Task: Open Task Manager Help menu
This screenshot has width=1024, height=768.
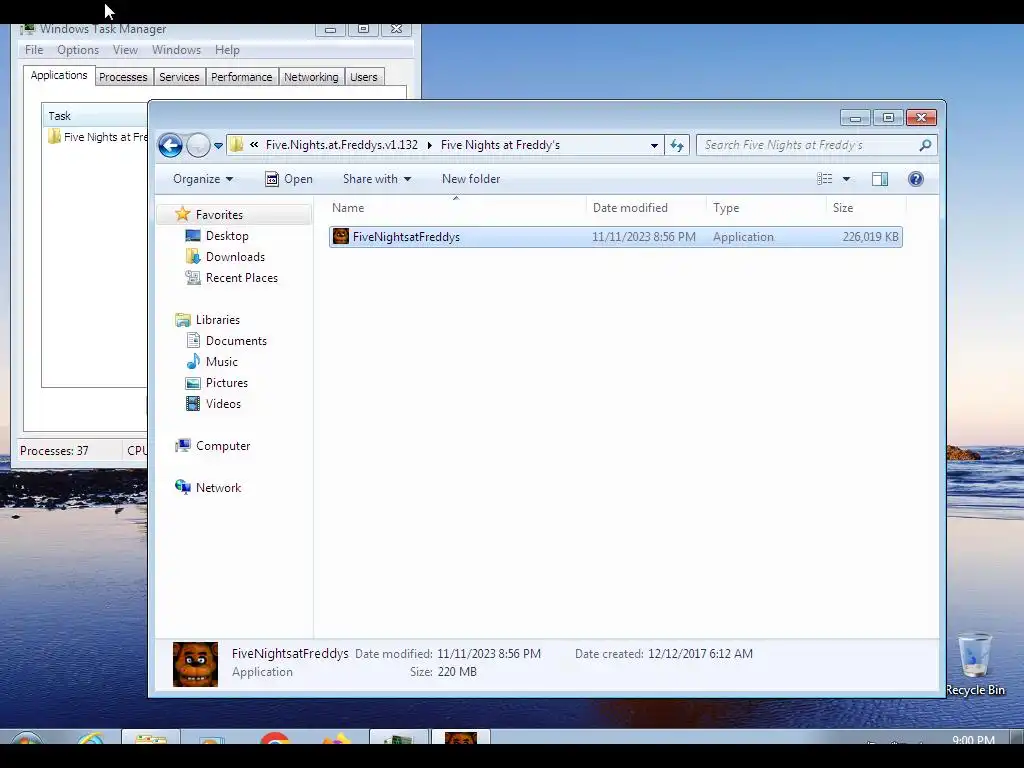Action: click(x=227, y=50)
